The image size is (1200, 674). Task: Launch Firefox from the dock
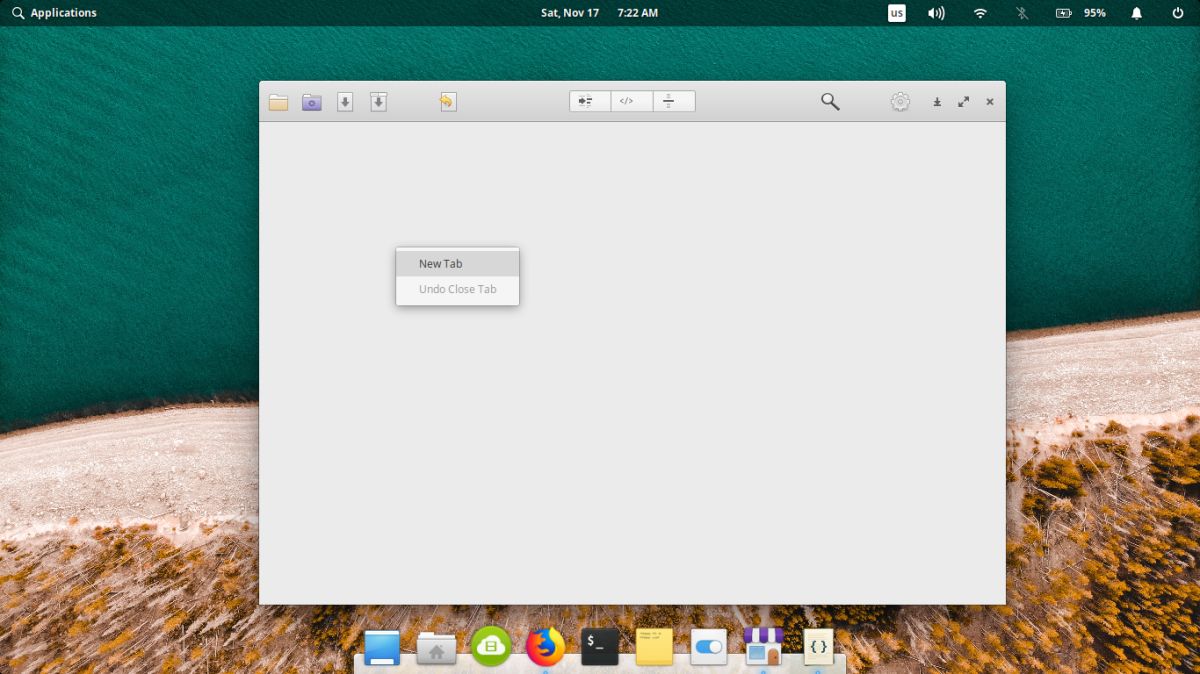click(x=545, y=647)
